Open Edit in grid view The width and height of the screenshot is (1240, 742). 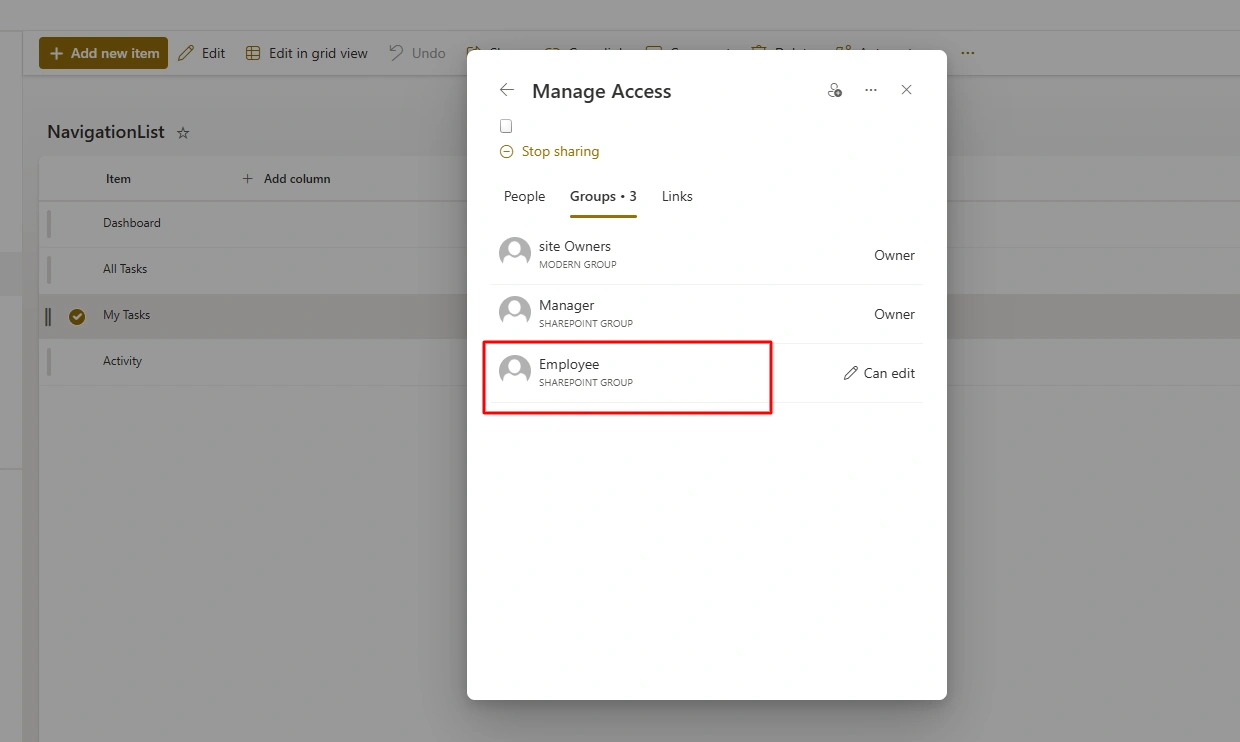pos(307,53)
